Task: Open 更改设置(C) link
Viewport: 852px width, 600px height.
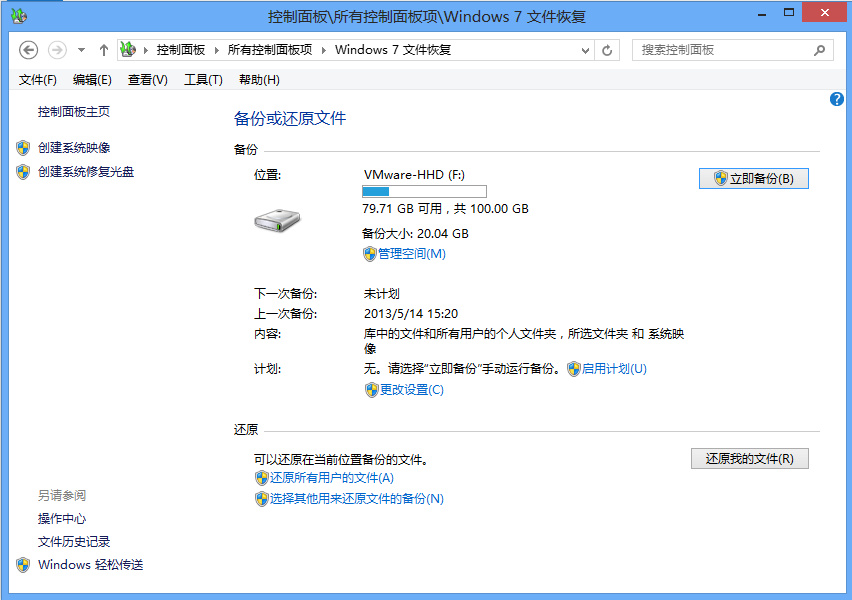Action: click(411, 390)
